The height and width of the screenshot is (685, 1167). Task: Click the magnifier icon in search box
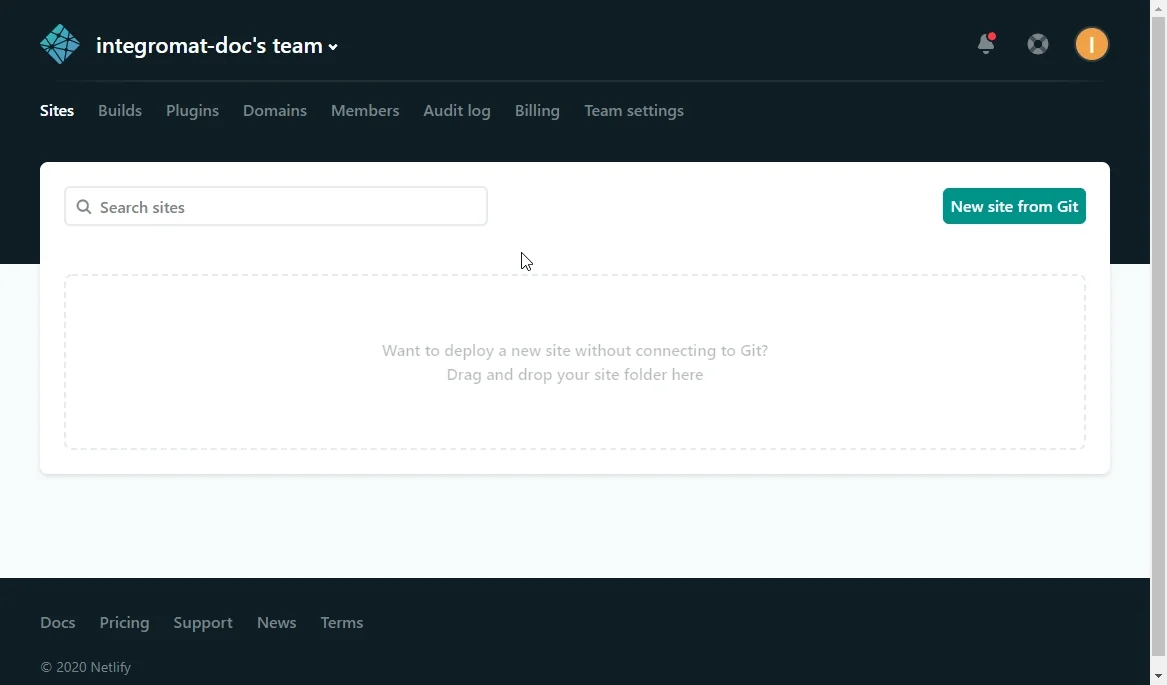click(84, 207)
